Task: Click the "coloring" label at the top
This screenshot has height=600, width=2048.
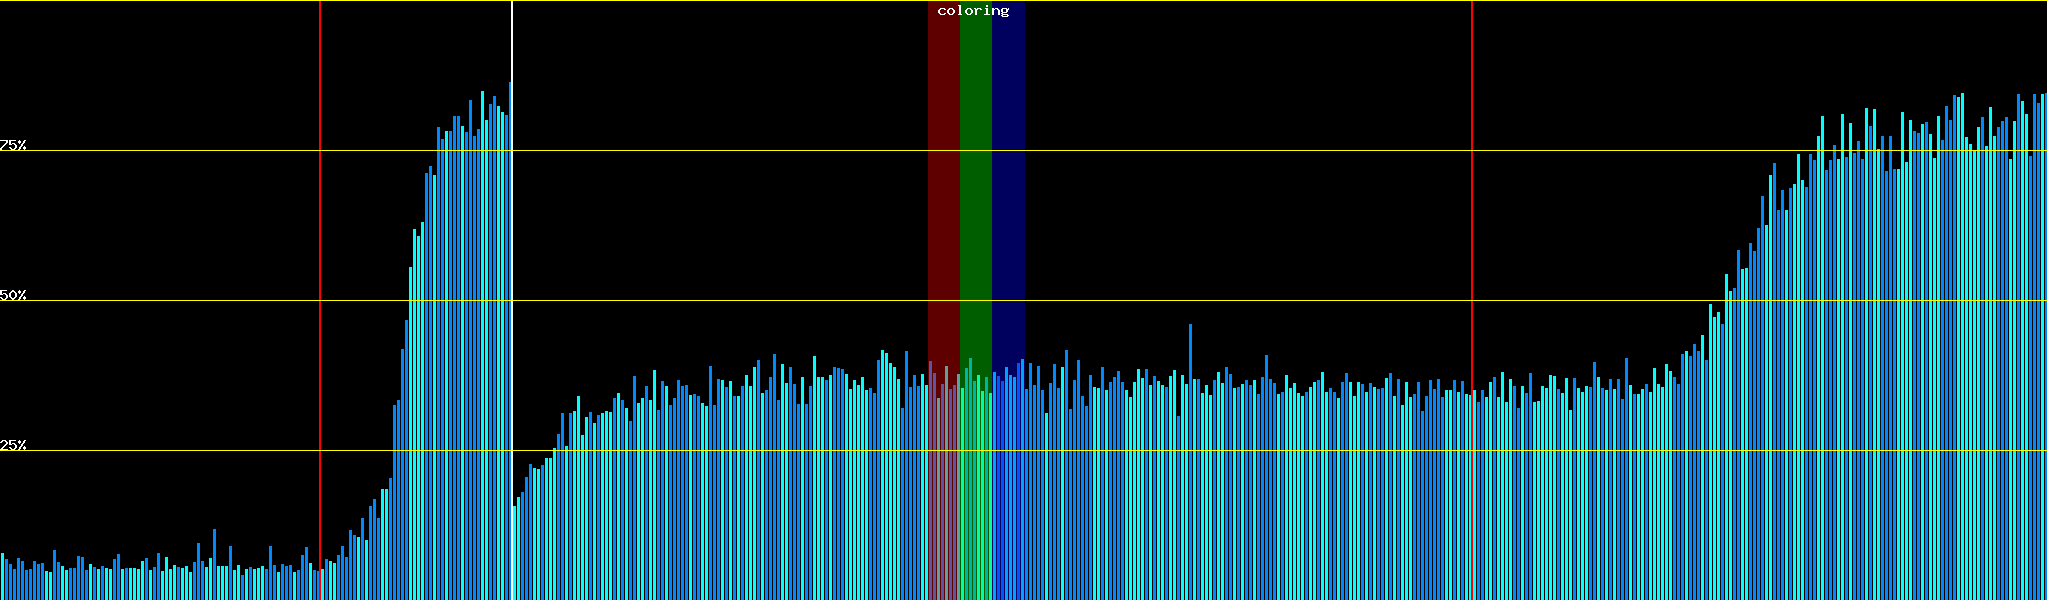Action: point(973,11)
